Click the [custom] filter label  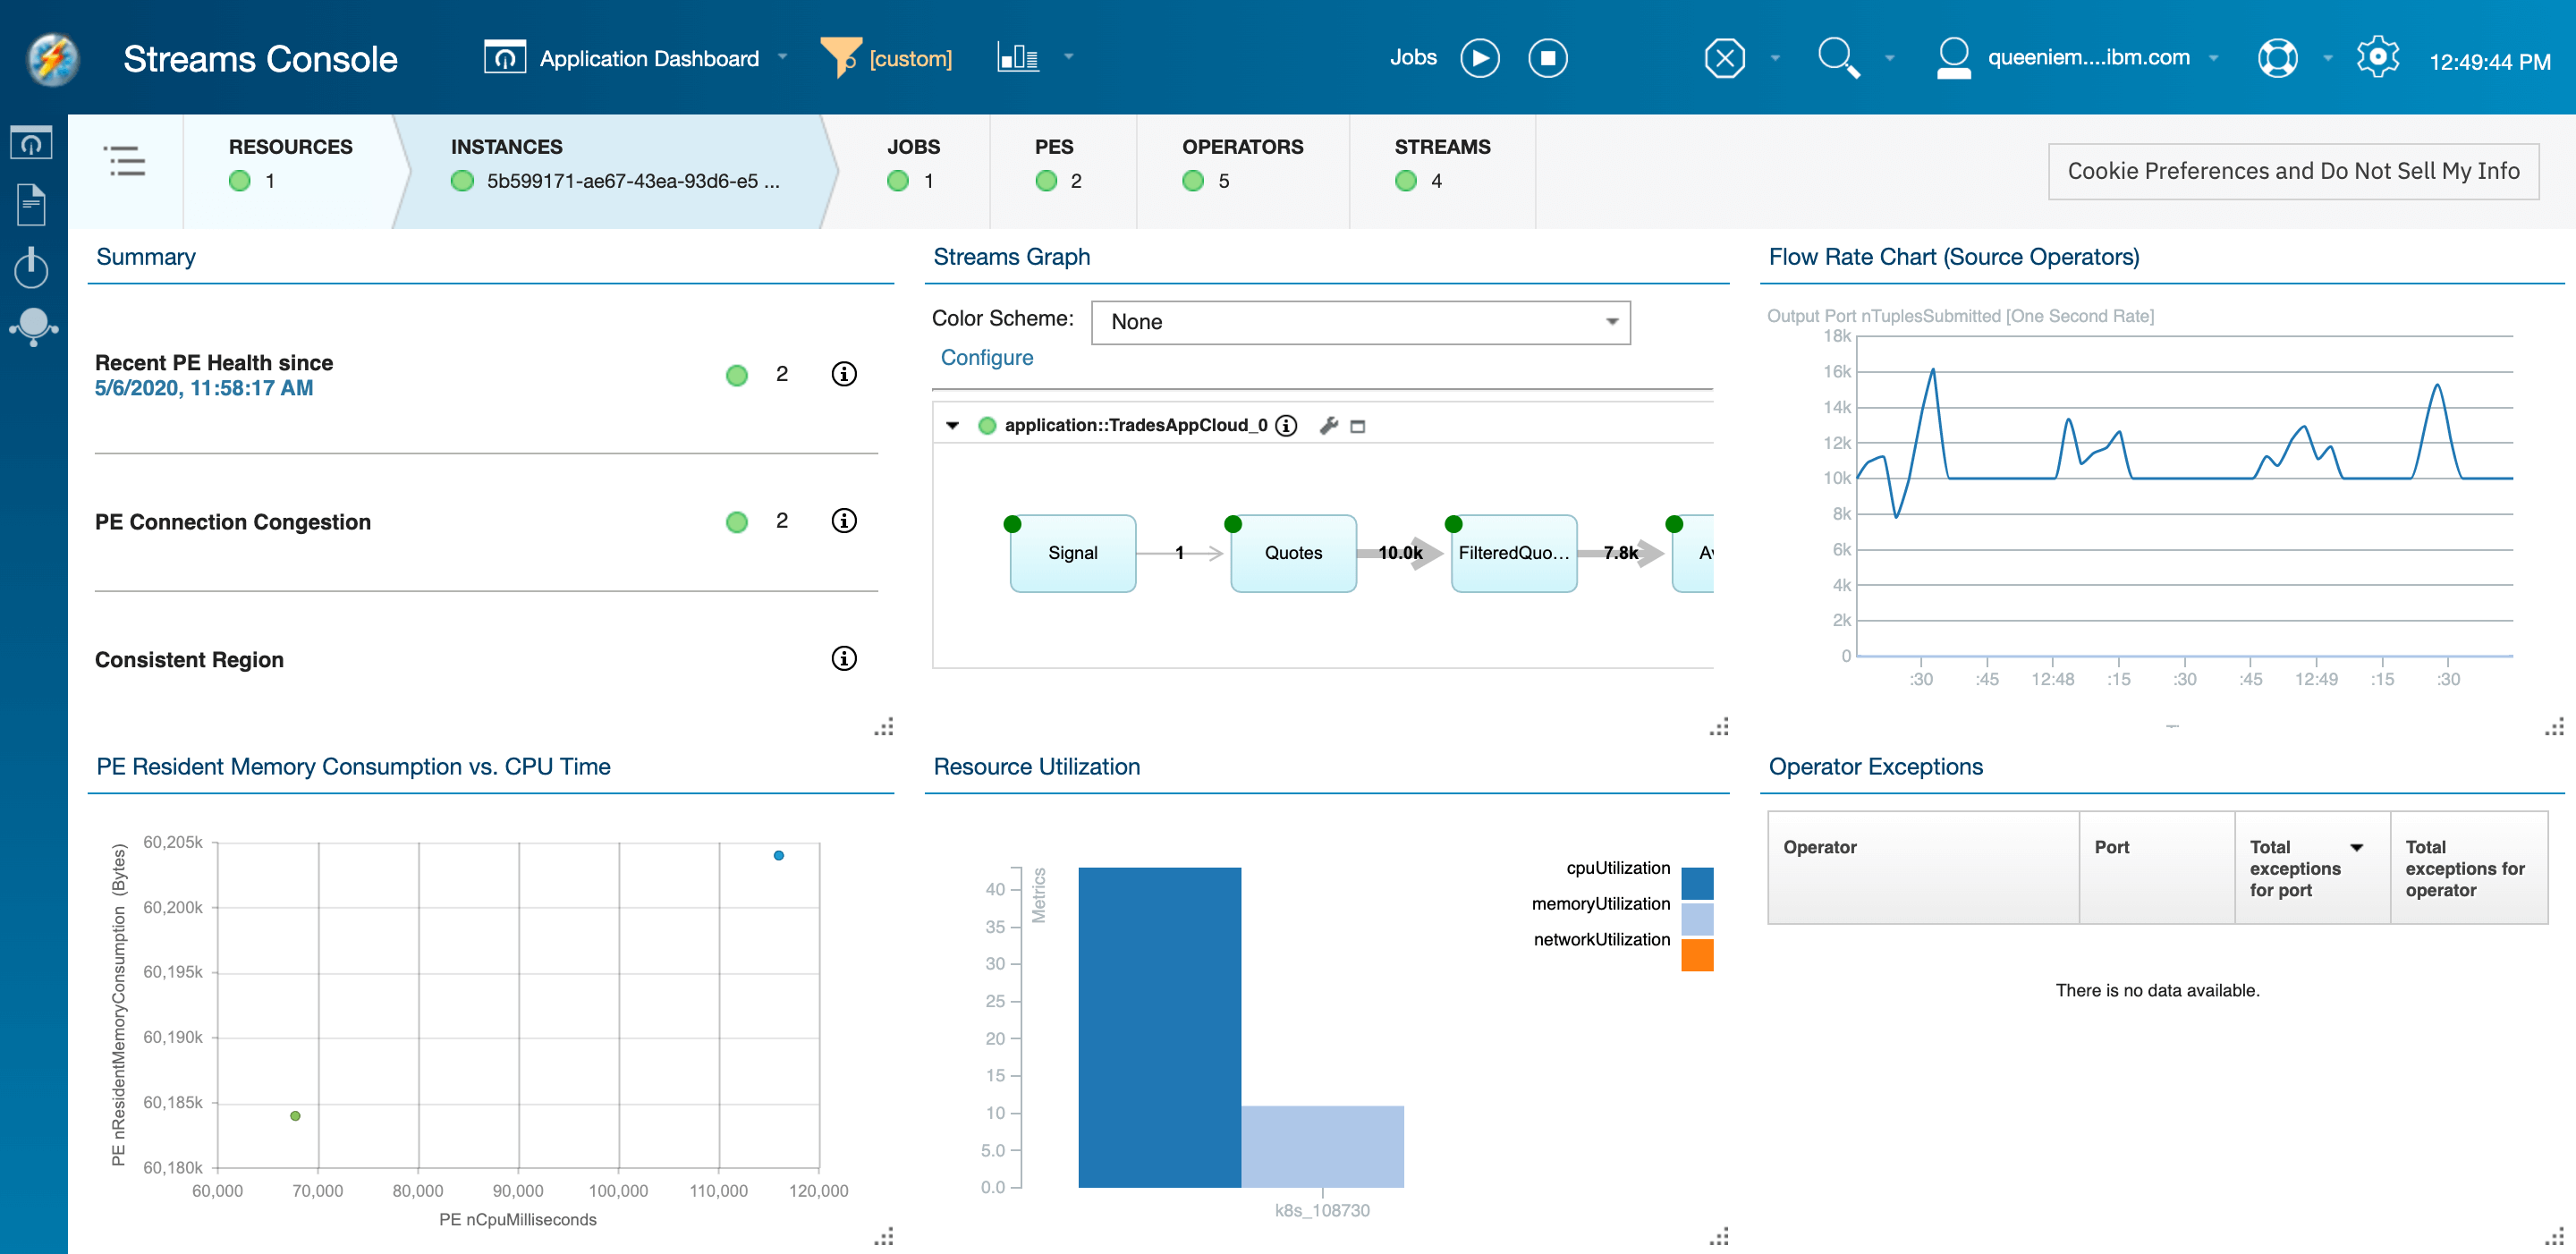pos(910,58)
